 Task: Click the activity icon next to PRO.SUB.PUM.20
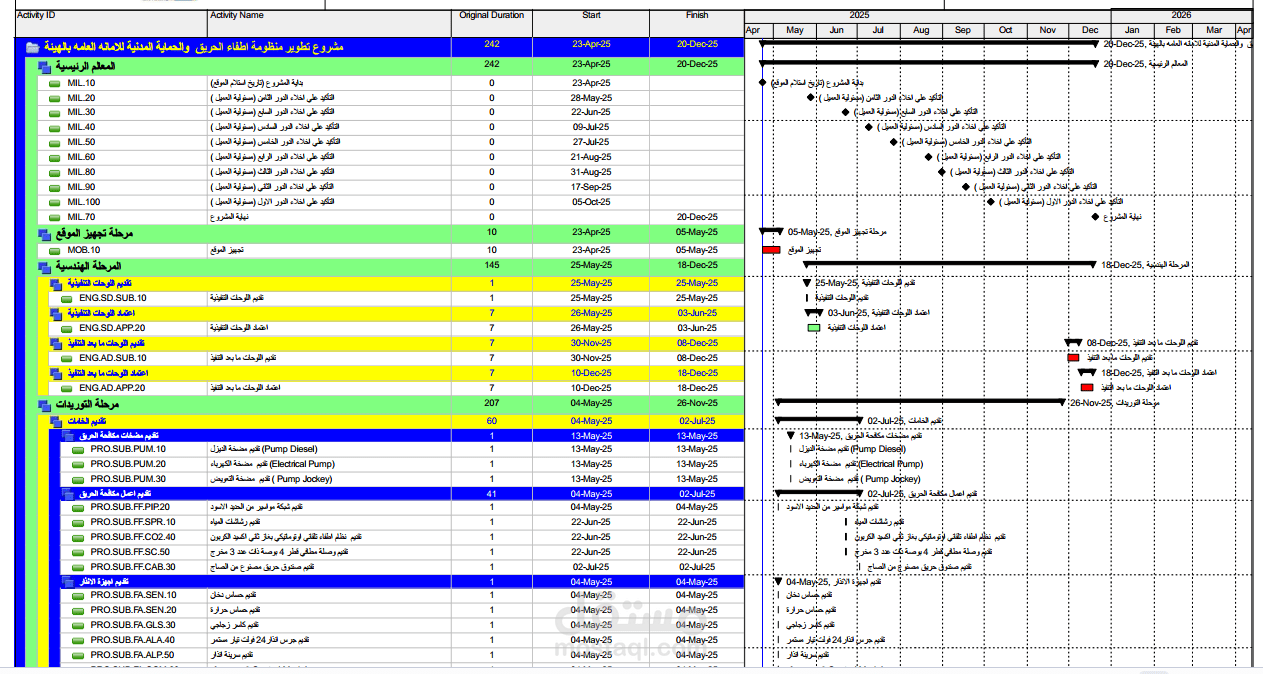coord(78,465)
